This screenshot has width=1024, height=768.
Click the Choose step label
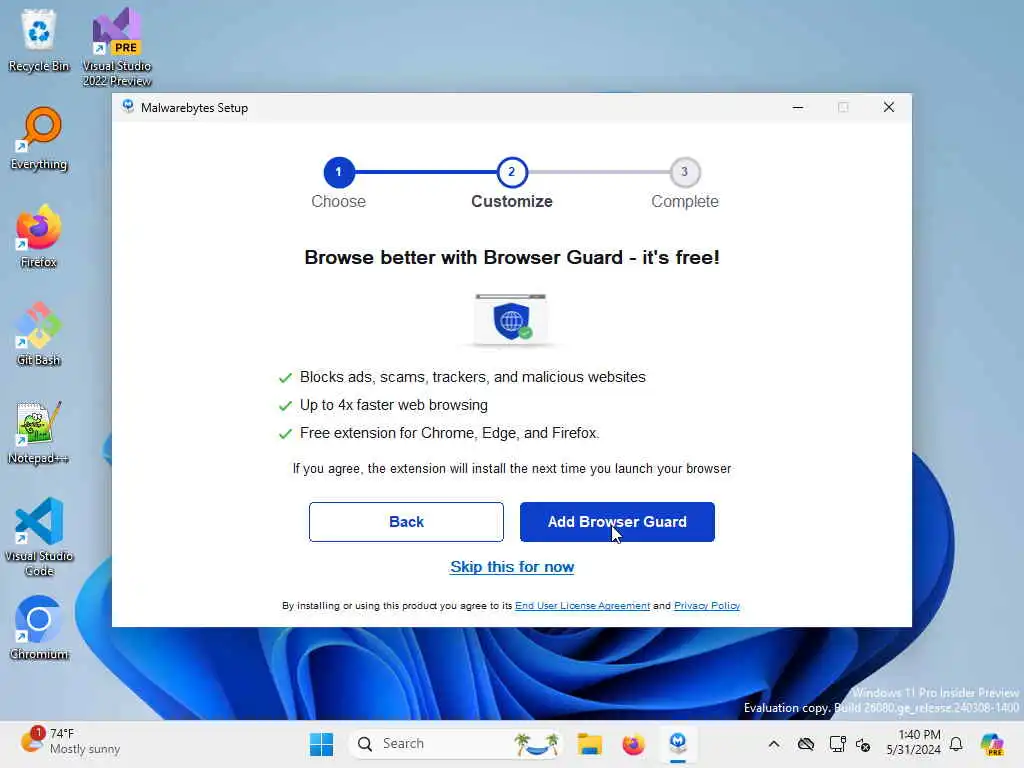click(338, 201)
